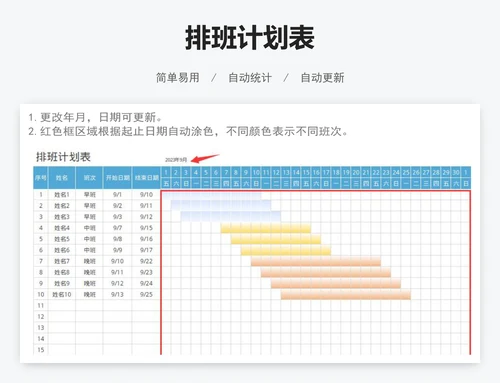Select end date 9/22 for 姓名7

click(x=146, y=261)
